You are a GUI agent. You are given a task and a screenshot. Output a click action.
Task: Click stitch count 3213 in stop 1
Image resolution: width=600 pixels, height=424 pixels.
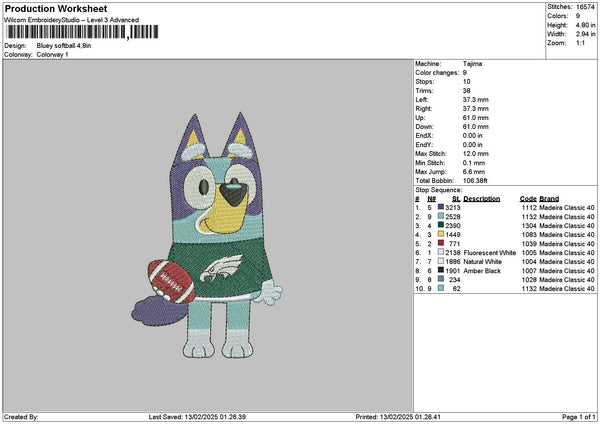(x=453, y=207)
